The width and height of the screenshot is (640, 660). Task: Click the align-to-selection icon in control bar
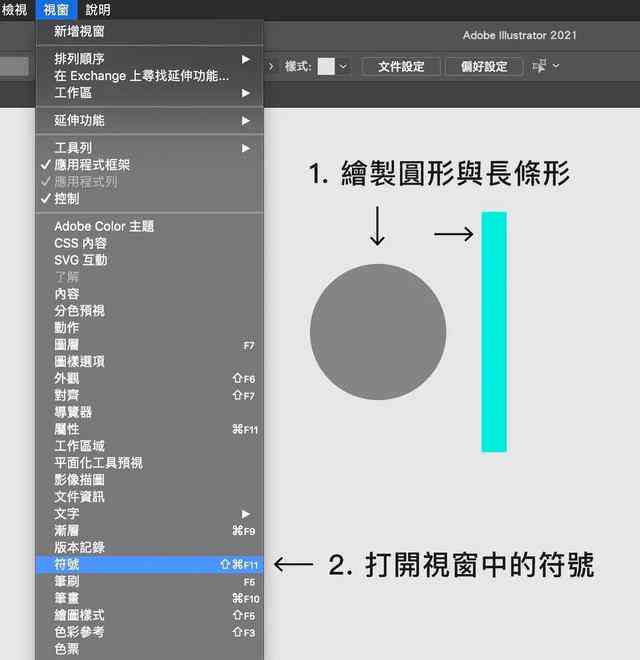(539, 66)
